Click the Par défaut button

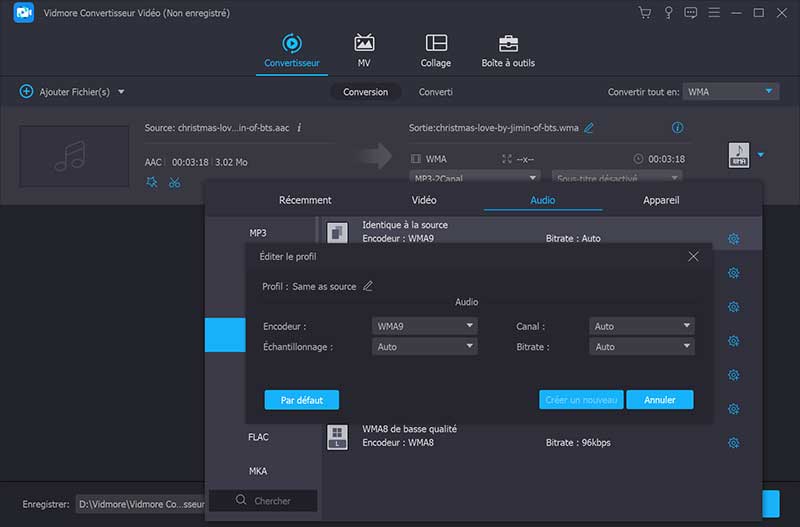click(x=301, y=400)
